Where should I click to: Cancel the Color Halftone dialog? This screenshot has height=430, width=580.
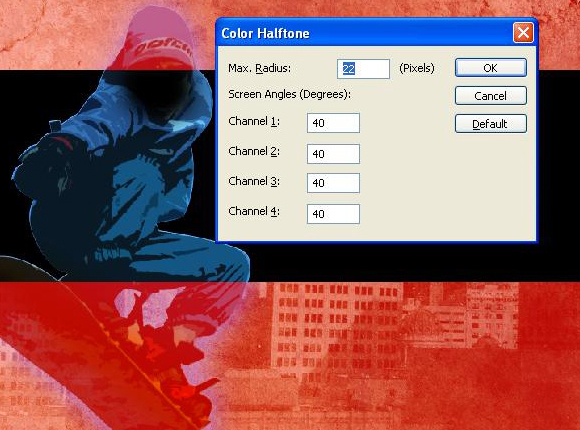(490, 96)
